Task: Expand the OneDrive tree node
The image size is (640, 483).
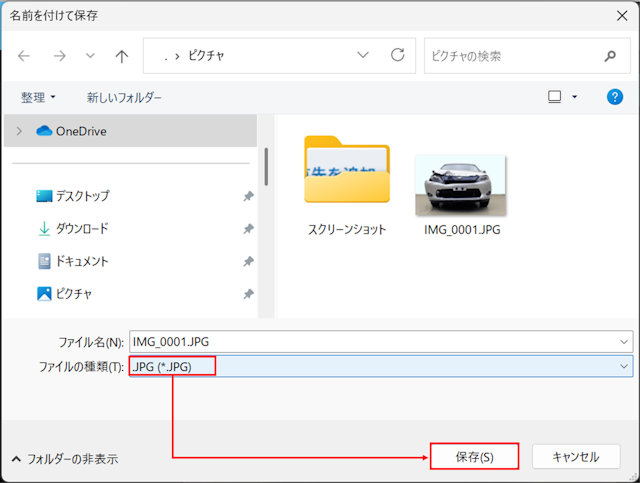Action: (x=19, y=131)
